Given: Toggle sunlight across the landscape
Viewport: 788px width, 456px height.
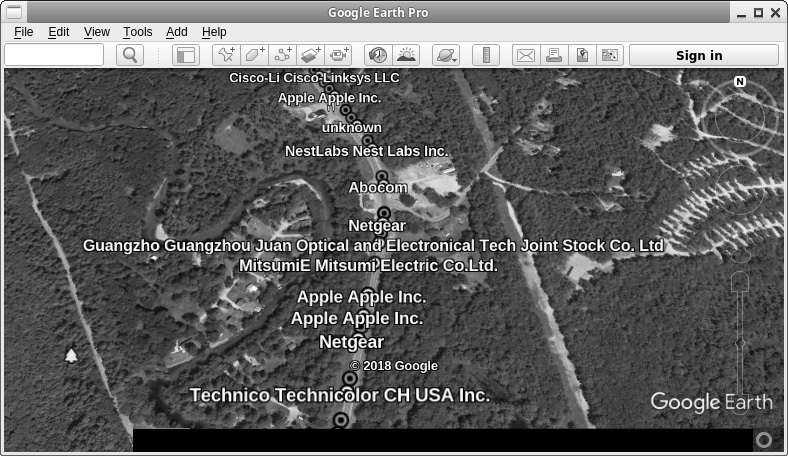Looking at the screenshot, I should point(406,55).
